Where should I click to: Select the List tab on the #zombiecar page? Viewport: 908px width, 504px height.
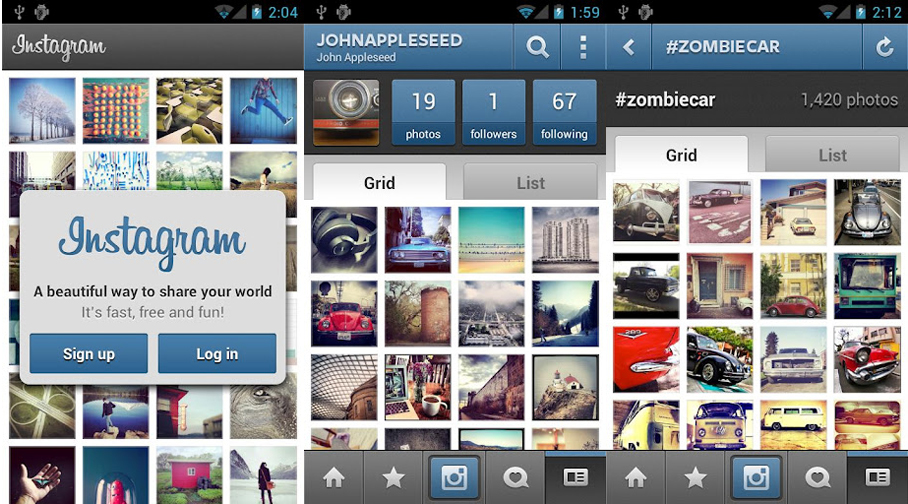click(x=832, y=155)
